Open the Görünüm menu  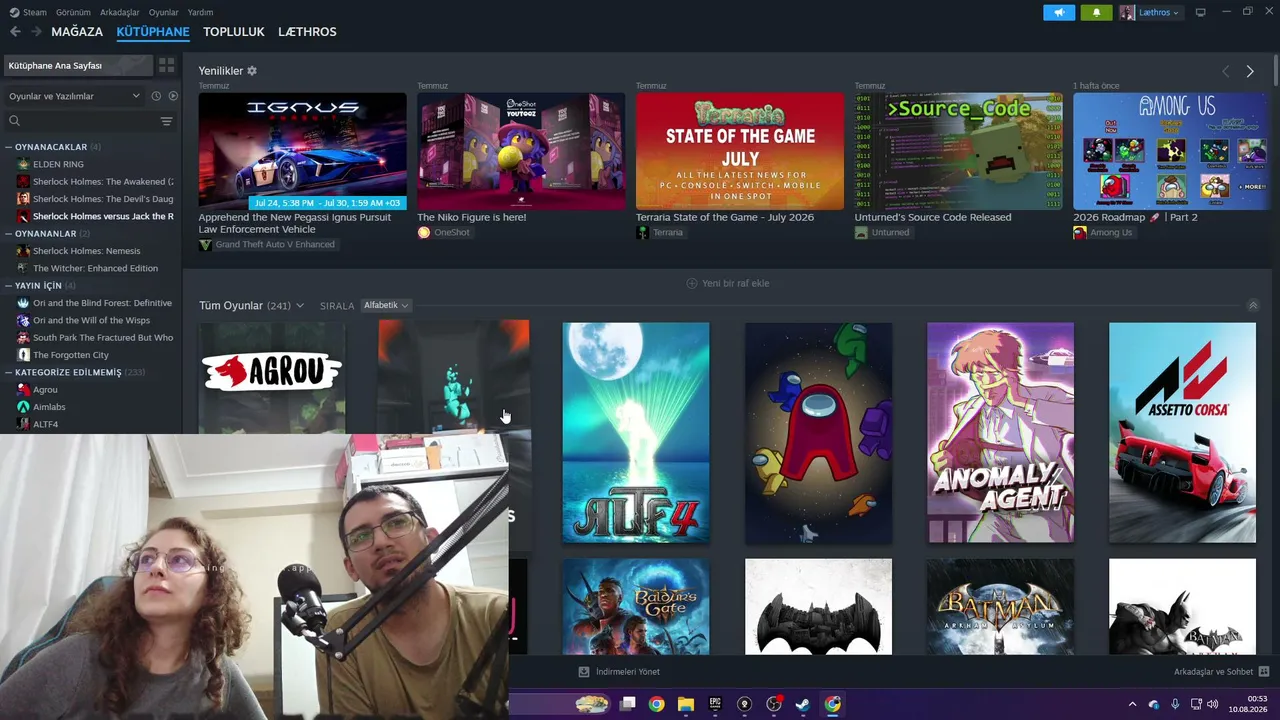click(73, 12)
